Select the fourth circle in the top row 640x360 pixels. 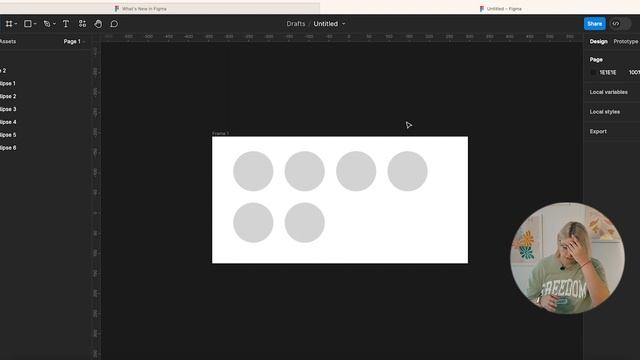click(x=407, y=171)
